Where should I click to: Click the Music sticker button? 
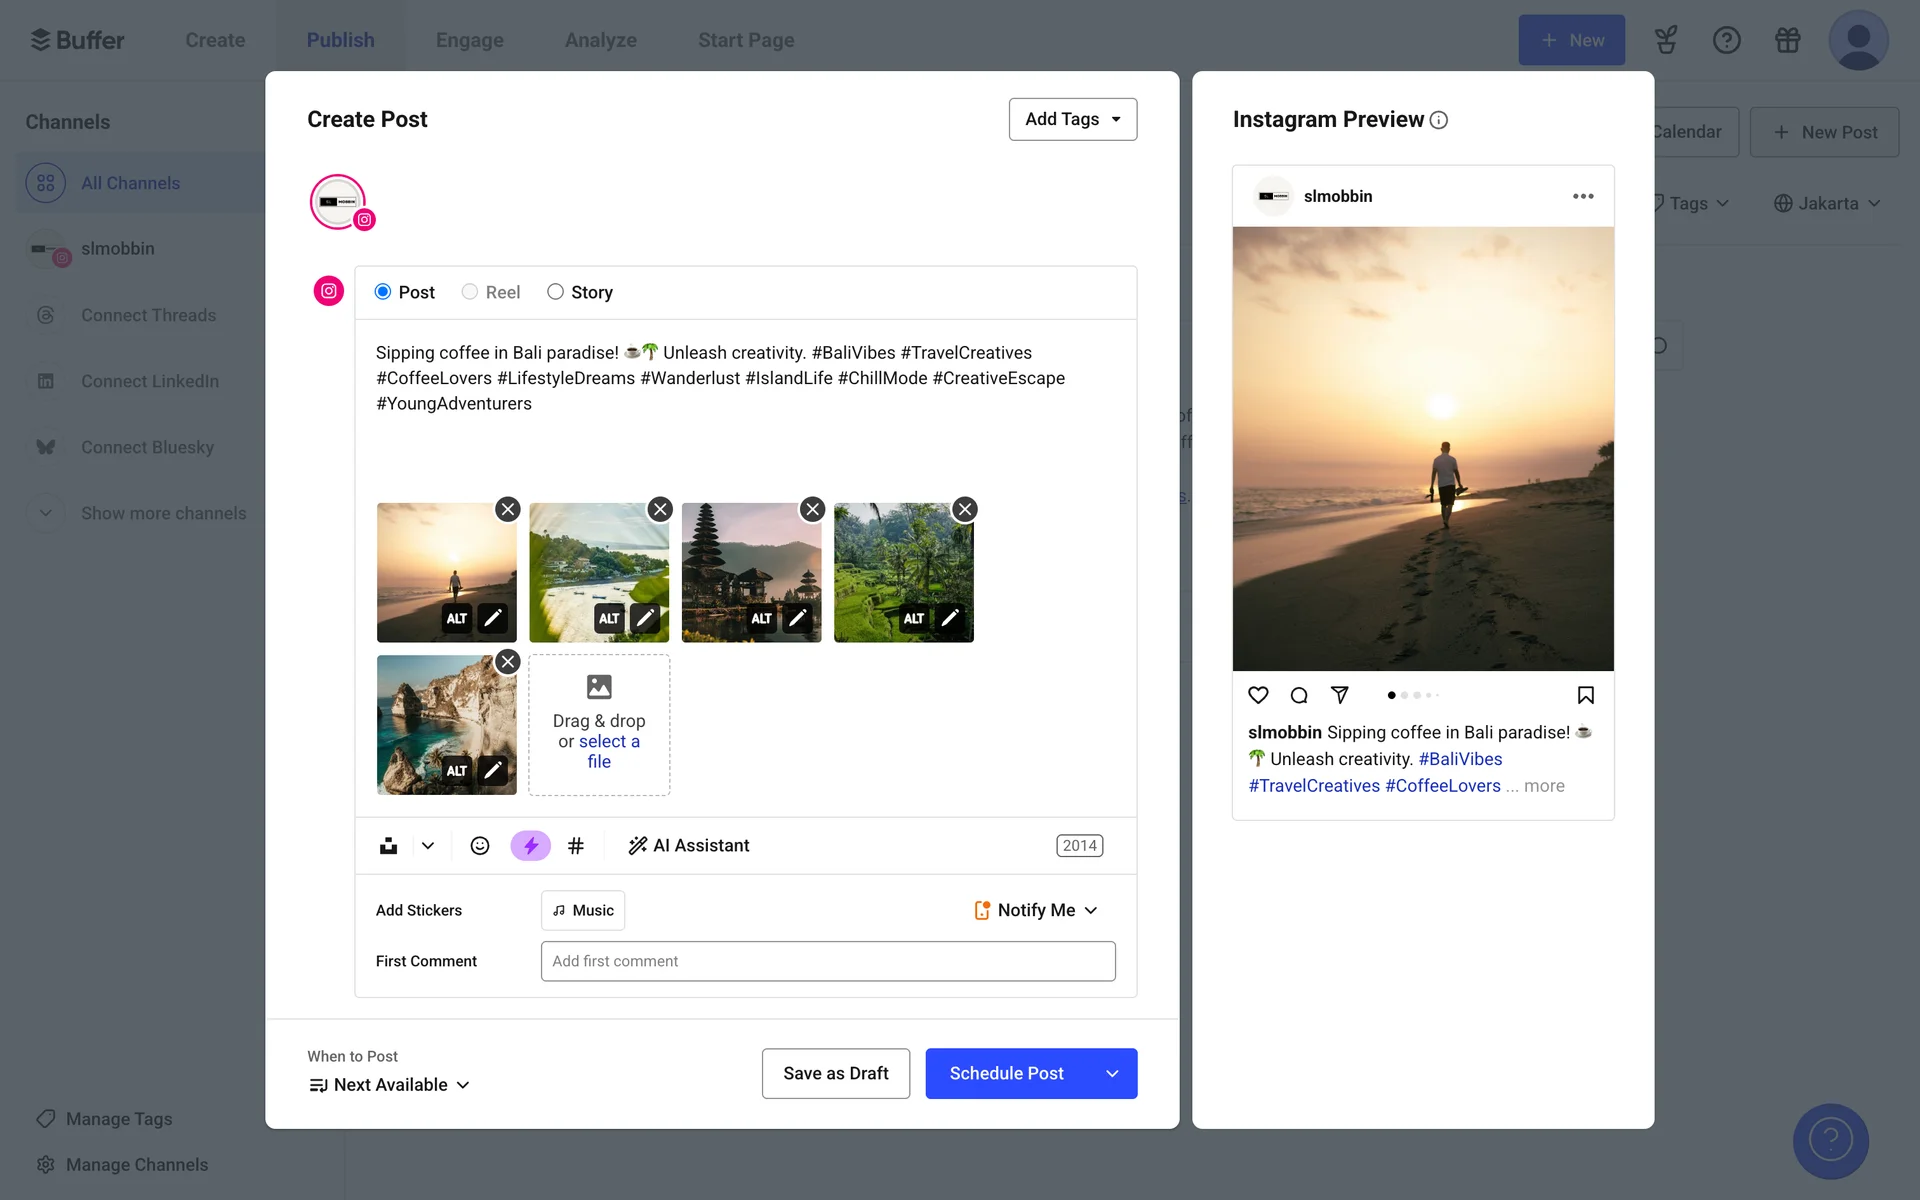pos(583,910)
